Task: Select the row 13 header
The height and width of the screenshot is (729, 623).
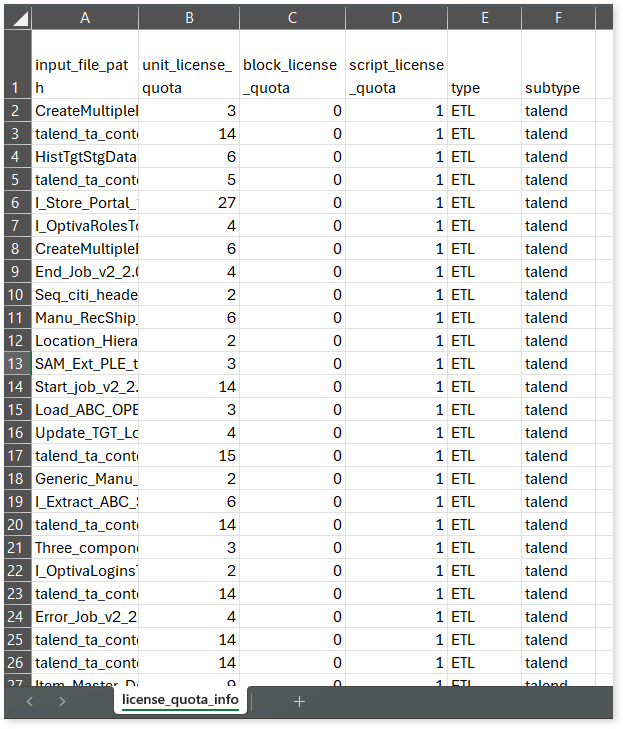Action: click(15, 364)
